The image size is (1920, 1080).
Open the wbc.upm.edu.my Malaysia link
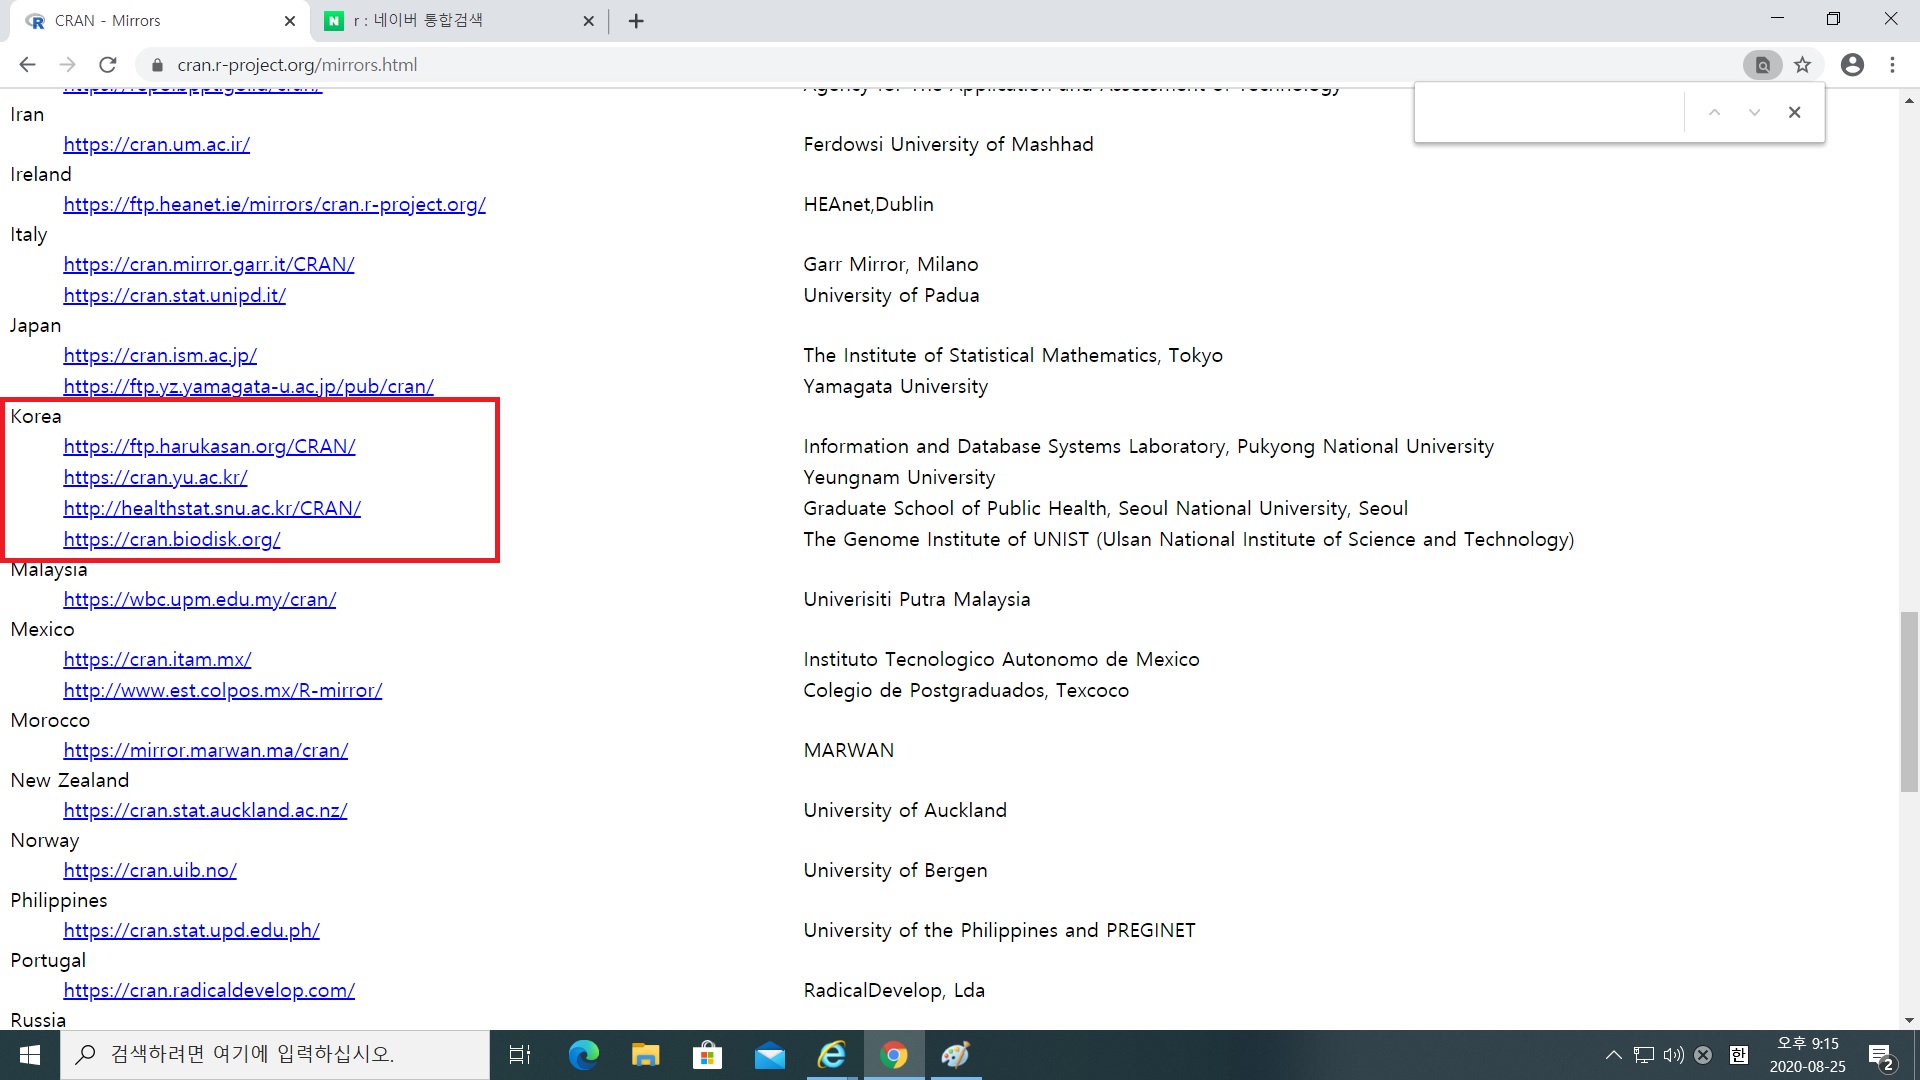click(200, 599)
